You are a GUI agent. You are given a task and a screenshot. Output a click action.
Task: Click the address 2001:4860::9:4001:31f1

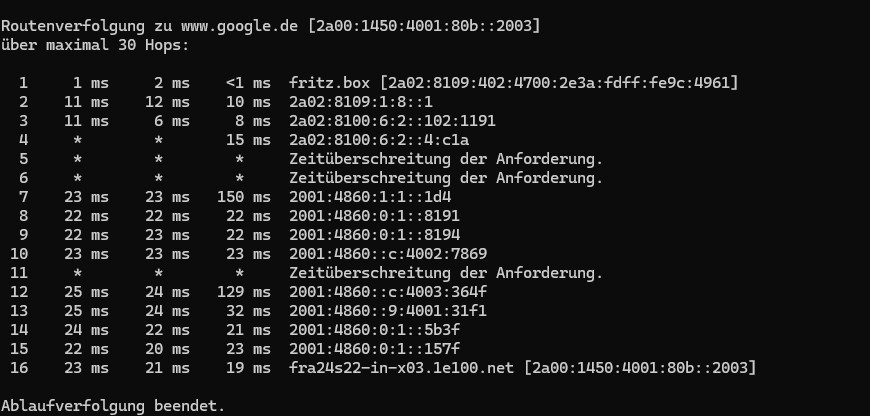click(x=388, y=310)
